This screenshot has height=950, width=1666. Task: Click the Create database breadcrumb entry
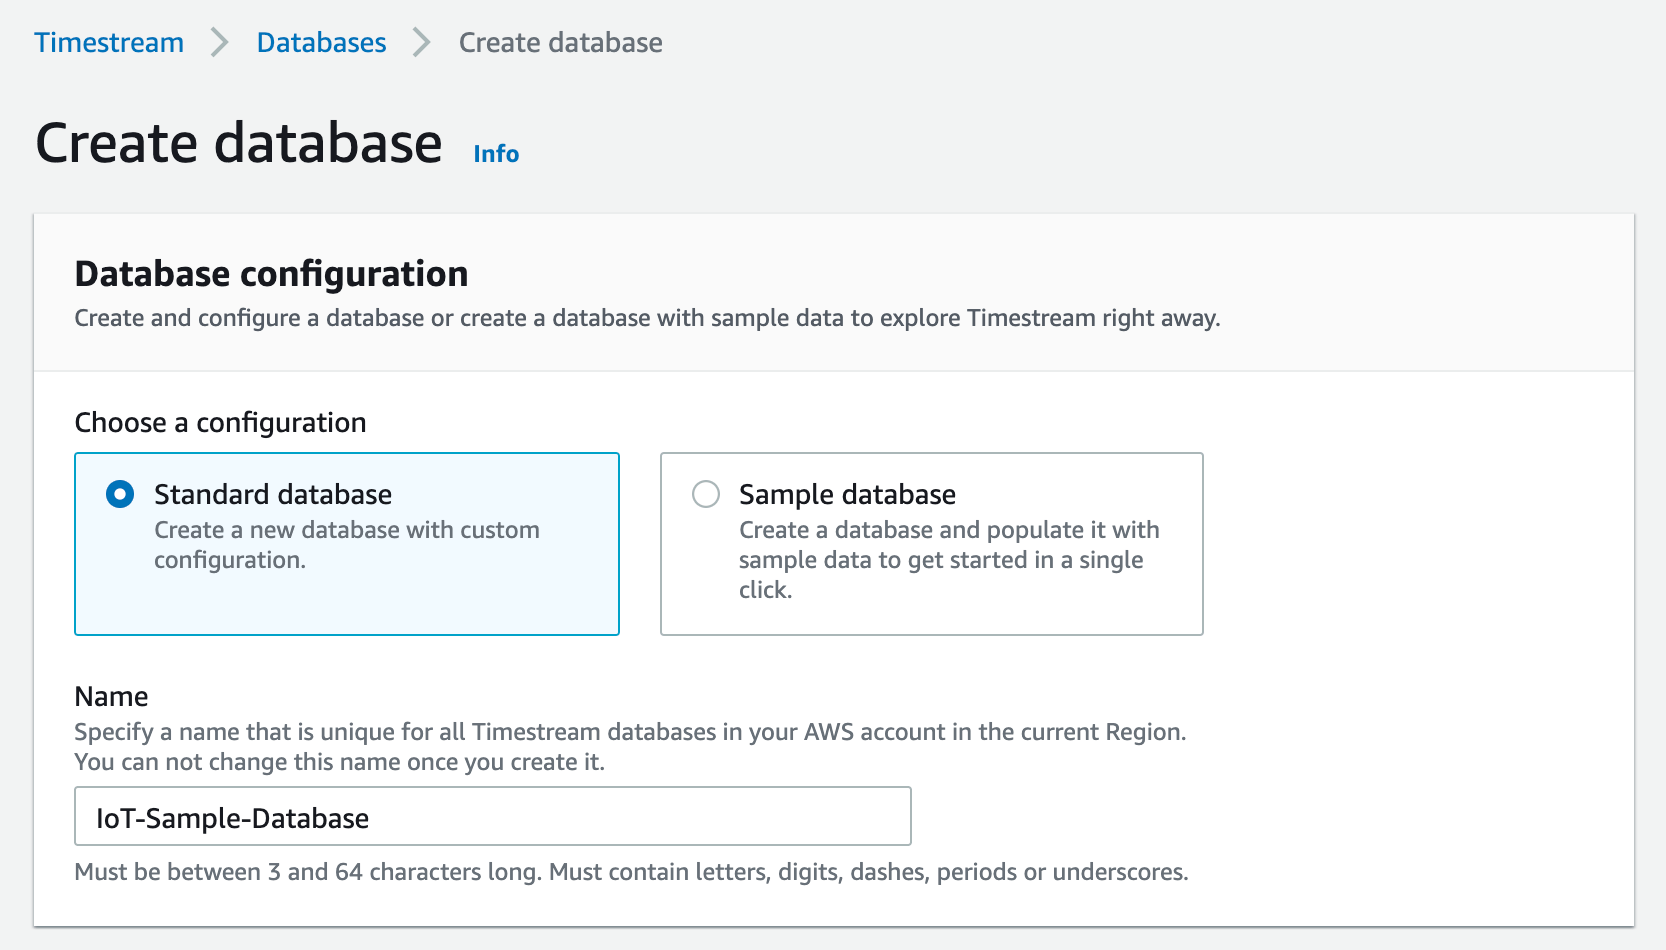tap(560, 42)
